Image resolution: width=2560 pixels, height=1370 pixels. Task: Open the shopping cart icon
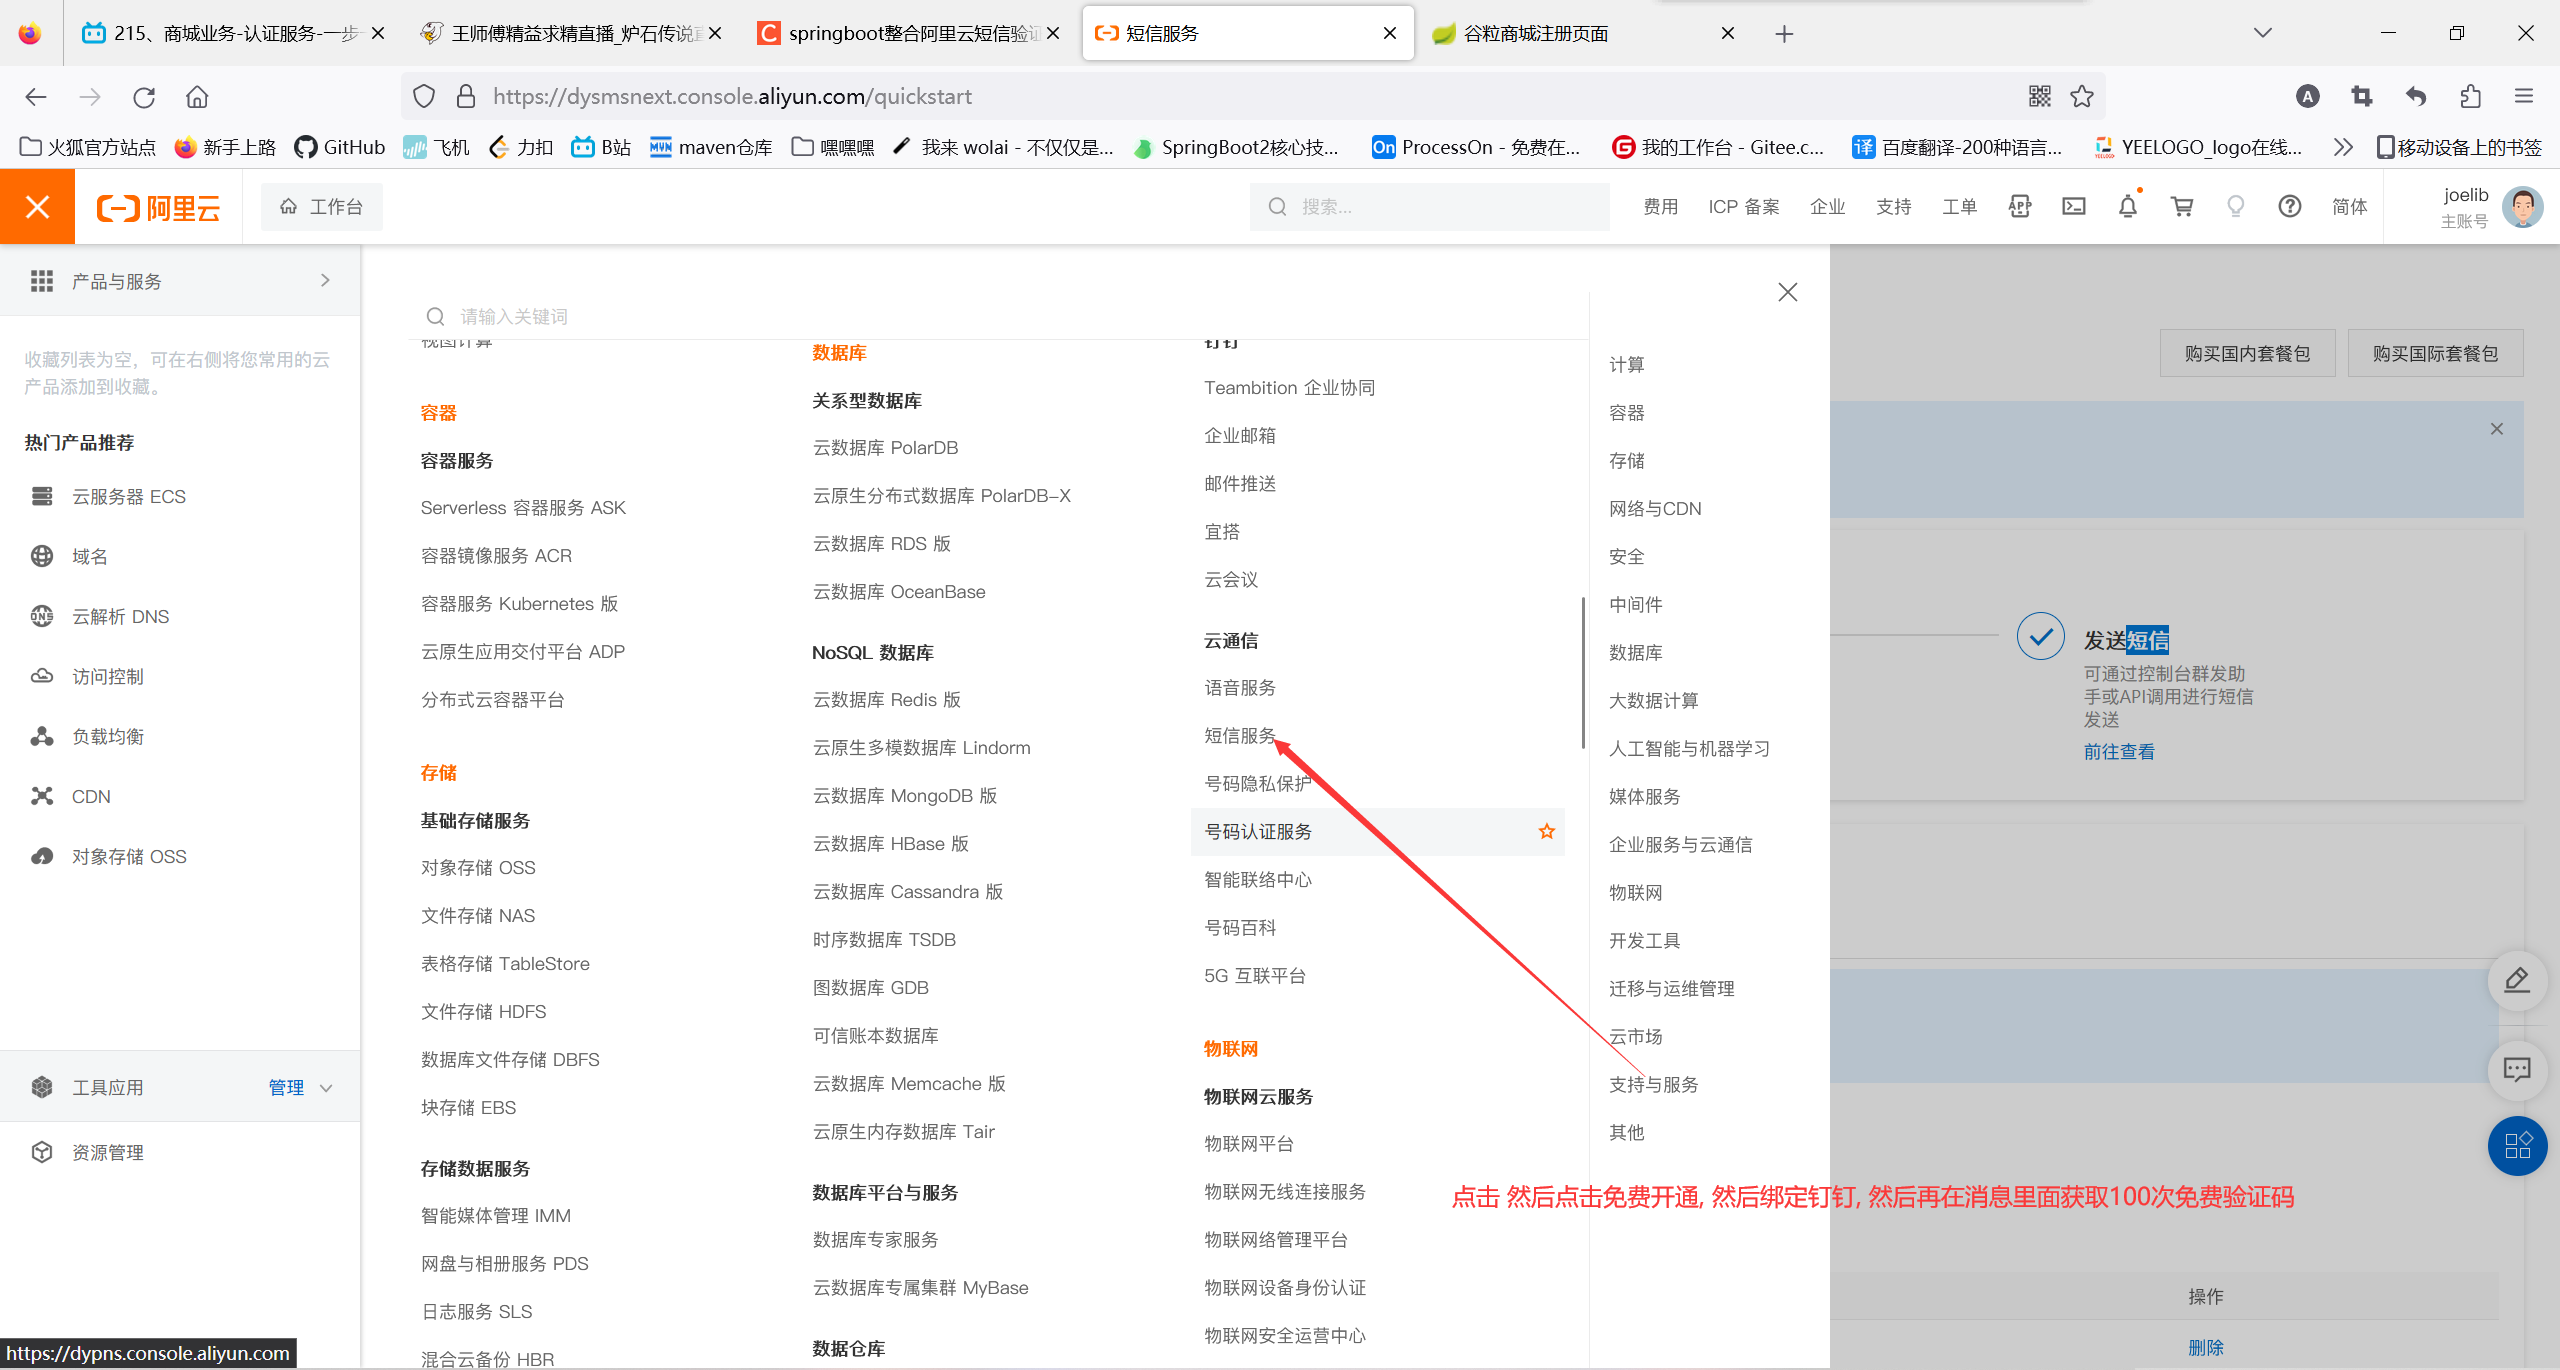[2181, 207]
